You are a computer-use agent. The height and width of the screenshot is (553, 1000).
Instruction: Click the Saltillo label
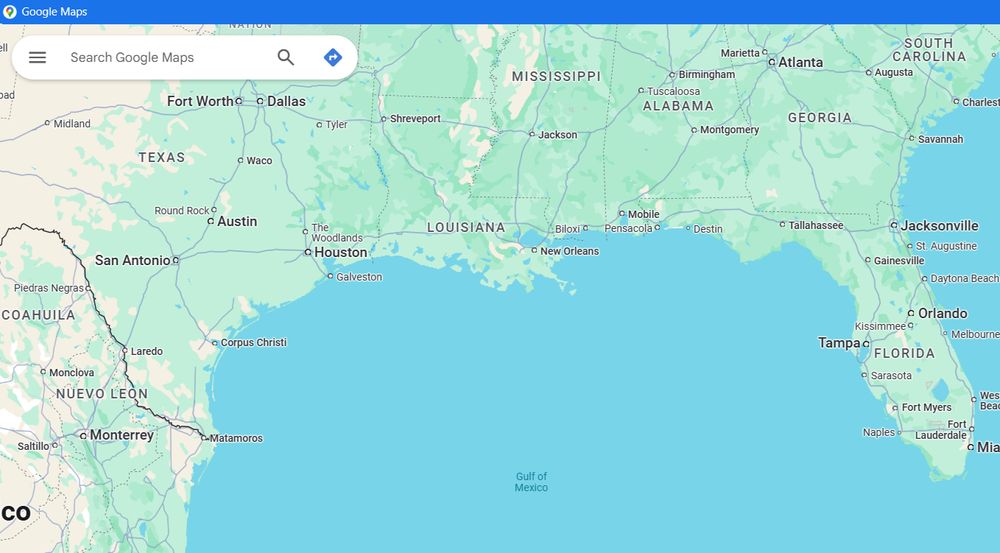33,446
